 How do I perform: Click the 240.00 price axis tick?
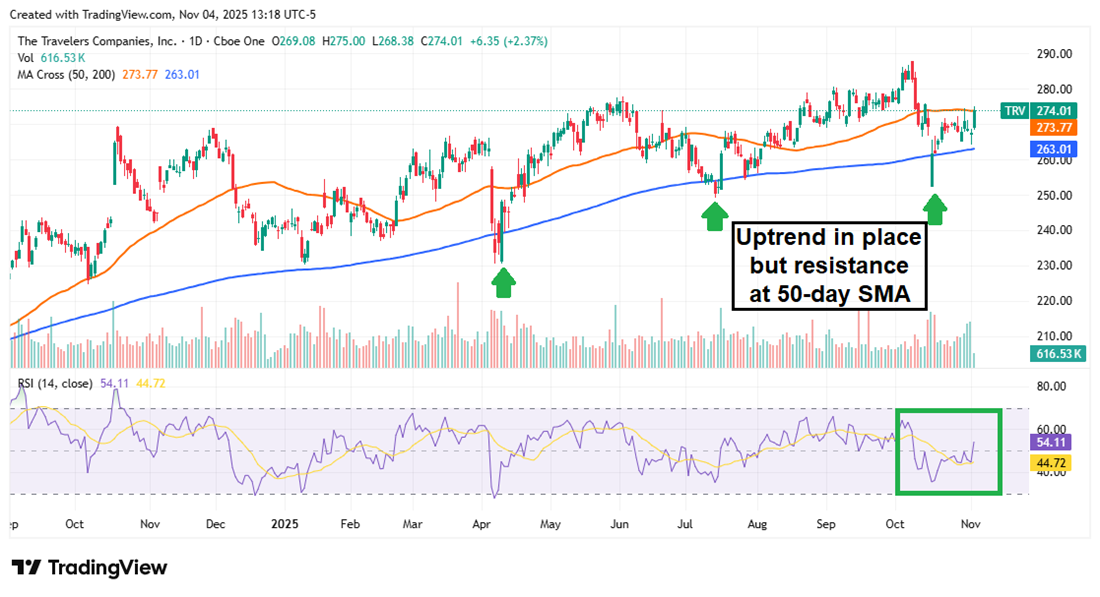pyautogui.click(x=1054, y=230)
